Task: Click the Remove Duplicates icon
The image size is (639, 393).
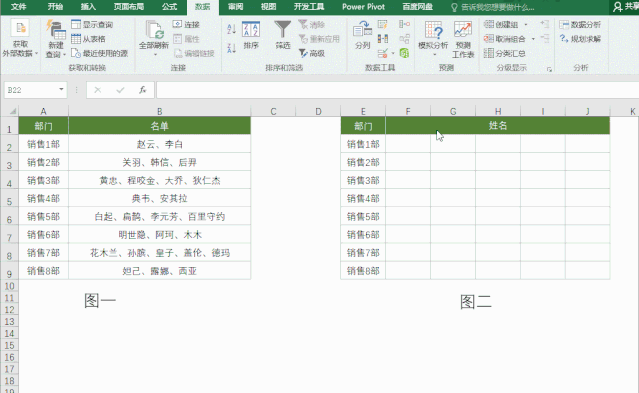Action: pyautogui.click(x=383, y=39)
